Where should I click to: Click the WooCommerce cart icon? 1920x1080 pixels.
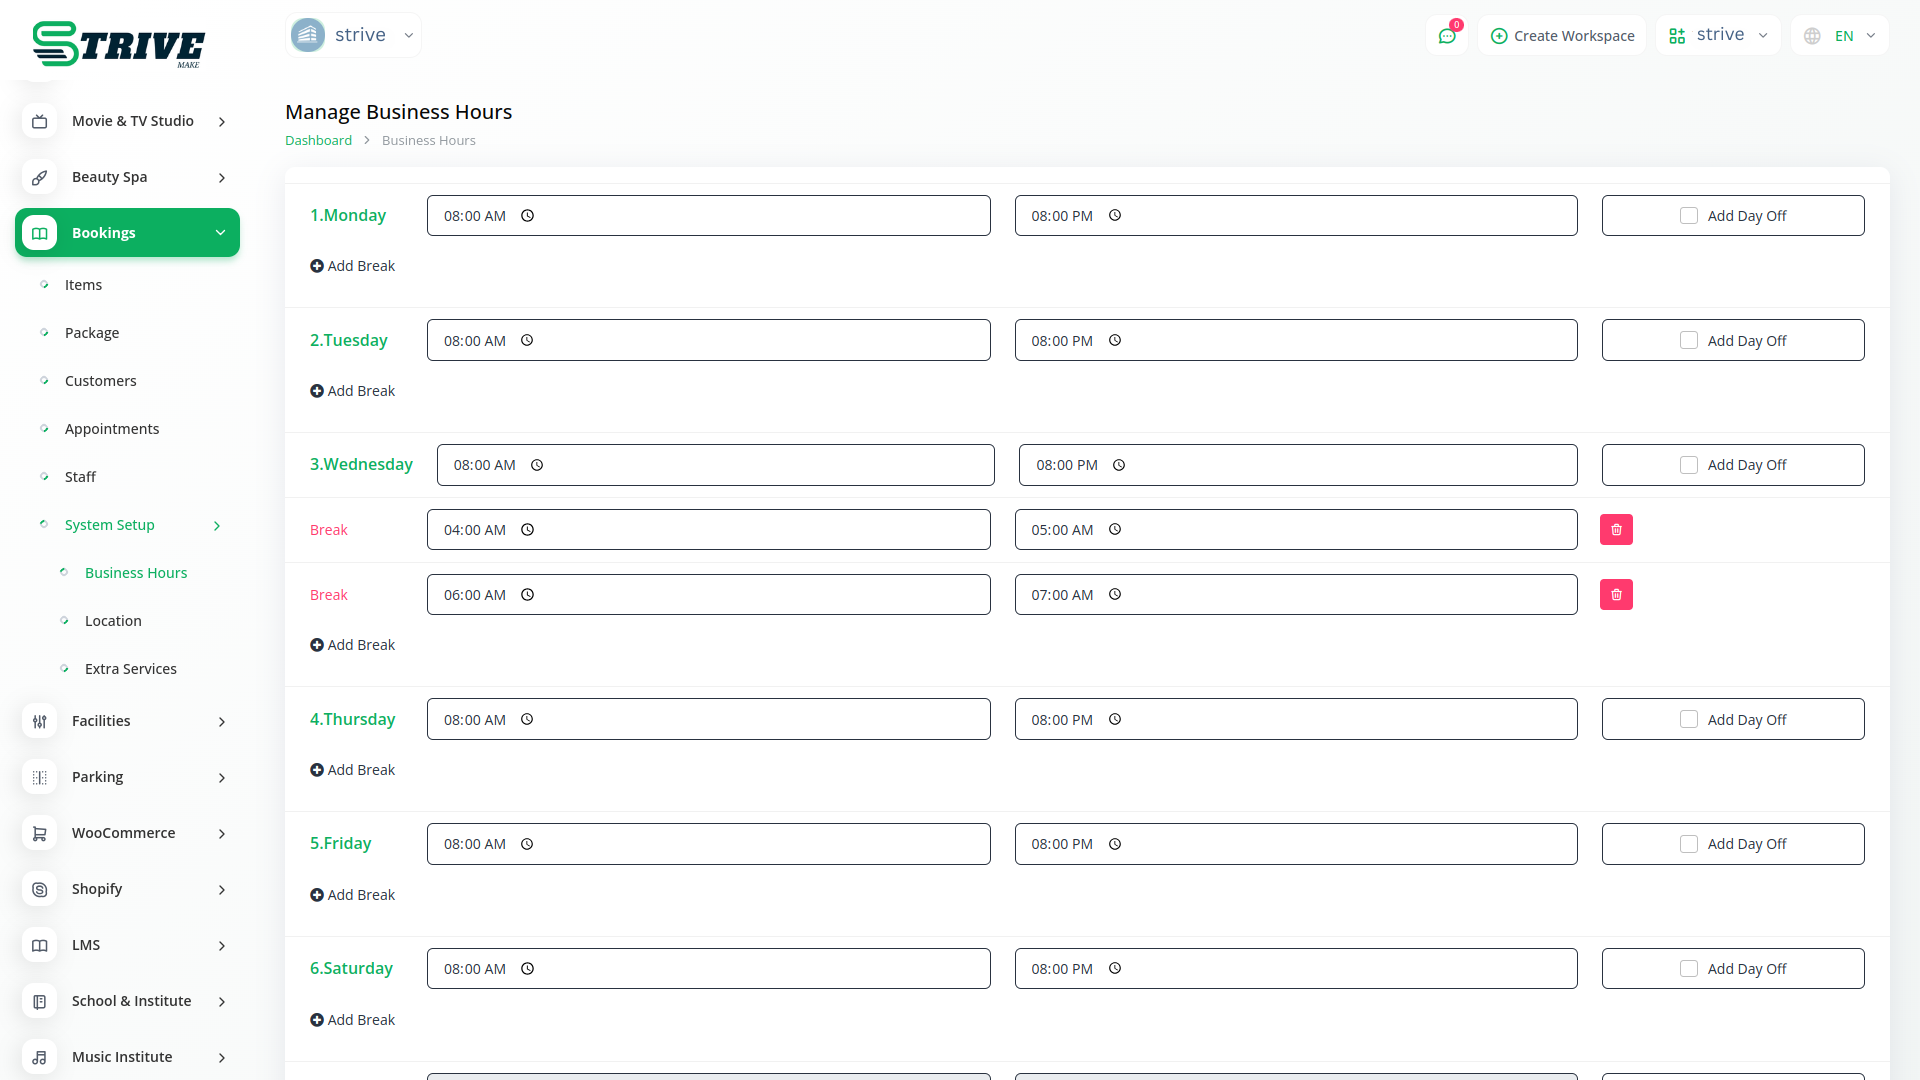[40, 833]
